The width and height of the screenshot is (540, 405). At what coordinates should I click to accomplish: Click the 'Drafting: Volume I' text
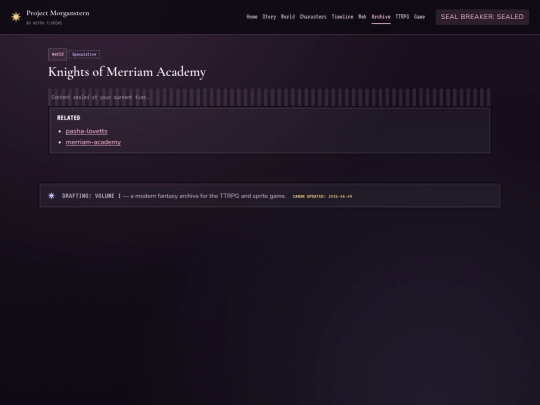(92, 196)
